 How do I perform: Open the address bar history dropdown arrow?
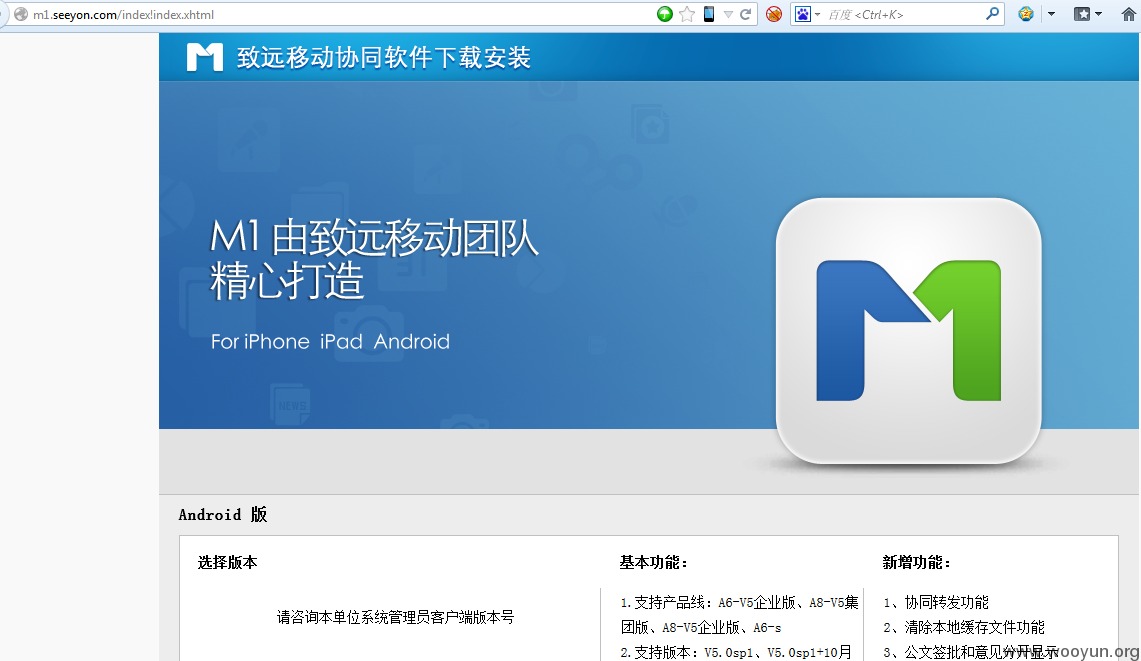click(x=728, y=15)
